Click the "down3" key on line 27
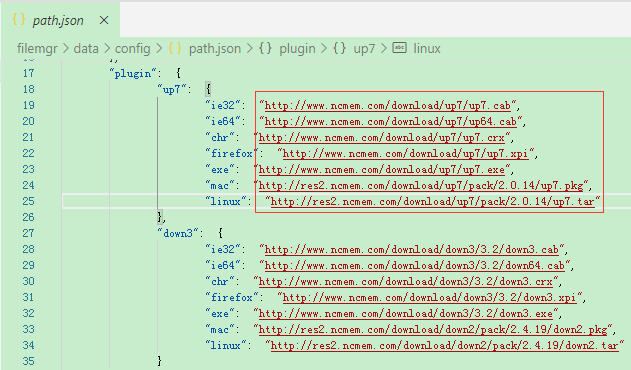This screenshot has height=370, width=631. [177, 233]
